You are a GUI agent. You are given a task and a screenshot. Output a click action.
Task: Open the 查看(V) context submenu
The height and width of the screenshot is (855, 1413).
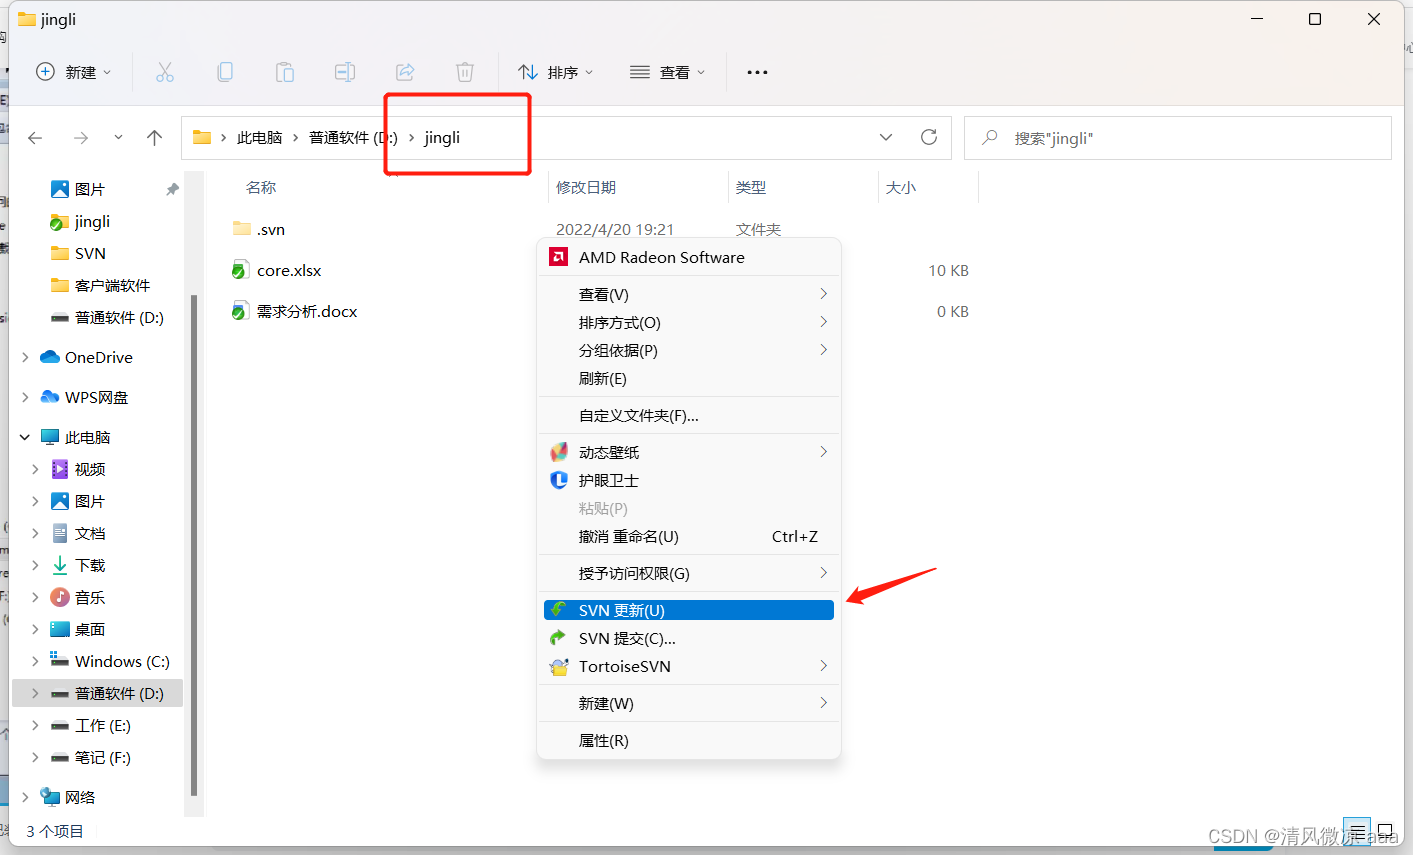pyautogui.click(x=690, y=294)
